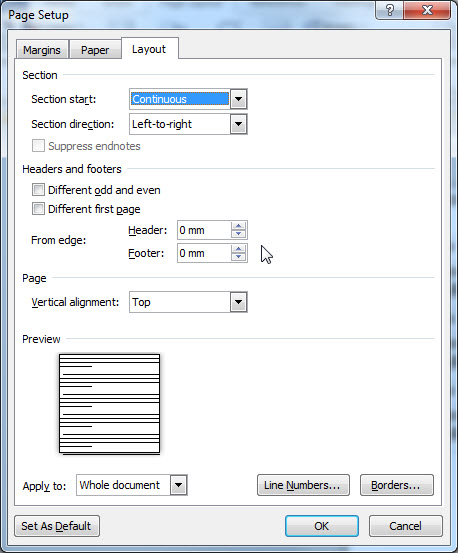This screenshot has height=553, width=458.
Task: Open the Line Numbers dialog
Action: coord(303,485)
